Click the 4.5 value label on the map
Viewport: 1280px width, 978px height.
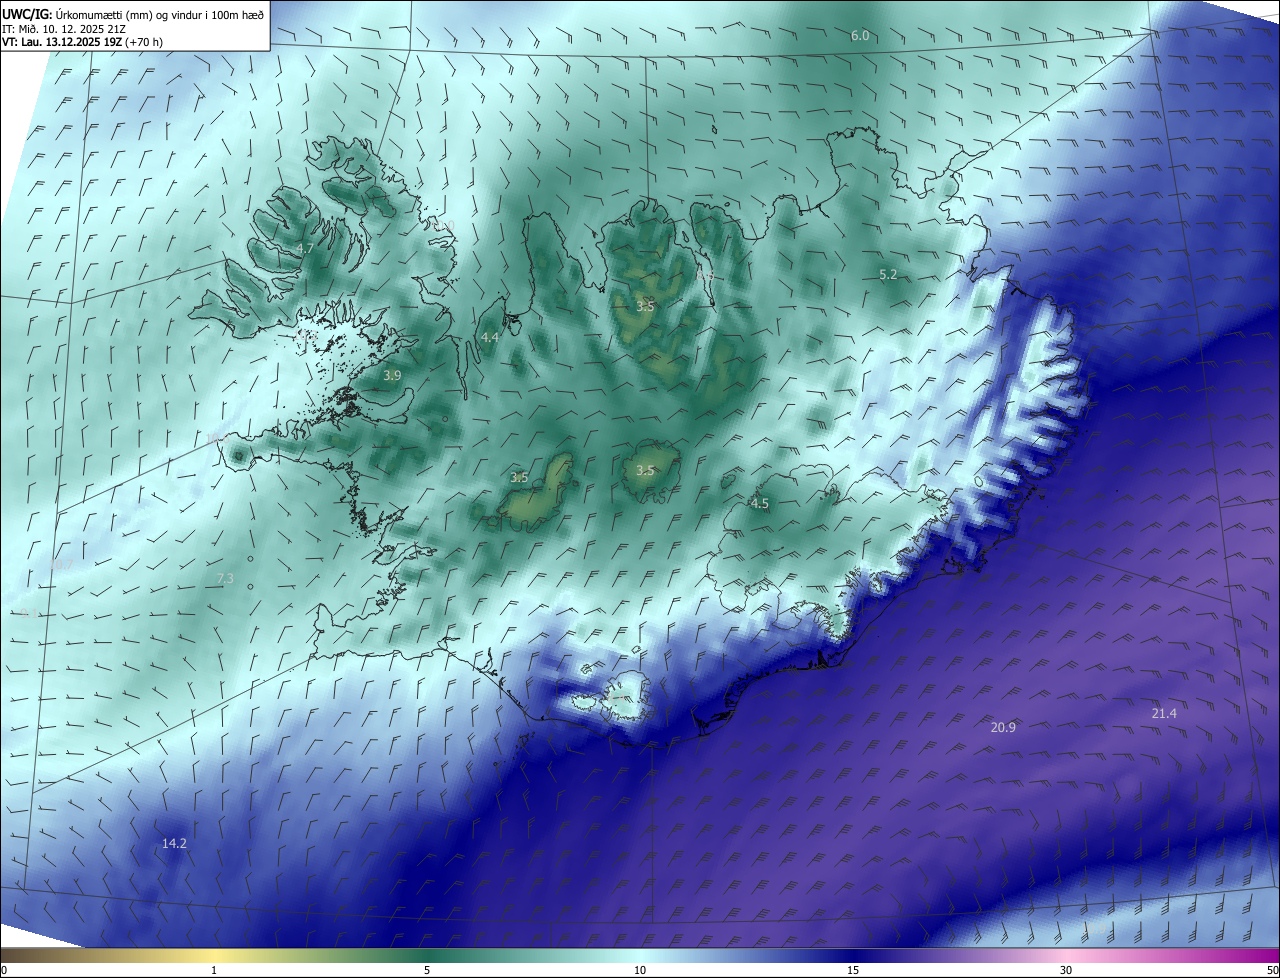[760, 504]
